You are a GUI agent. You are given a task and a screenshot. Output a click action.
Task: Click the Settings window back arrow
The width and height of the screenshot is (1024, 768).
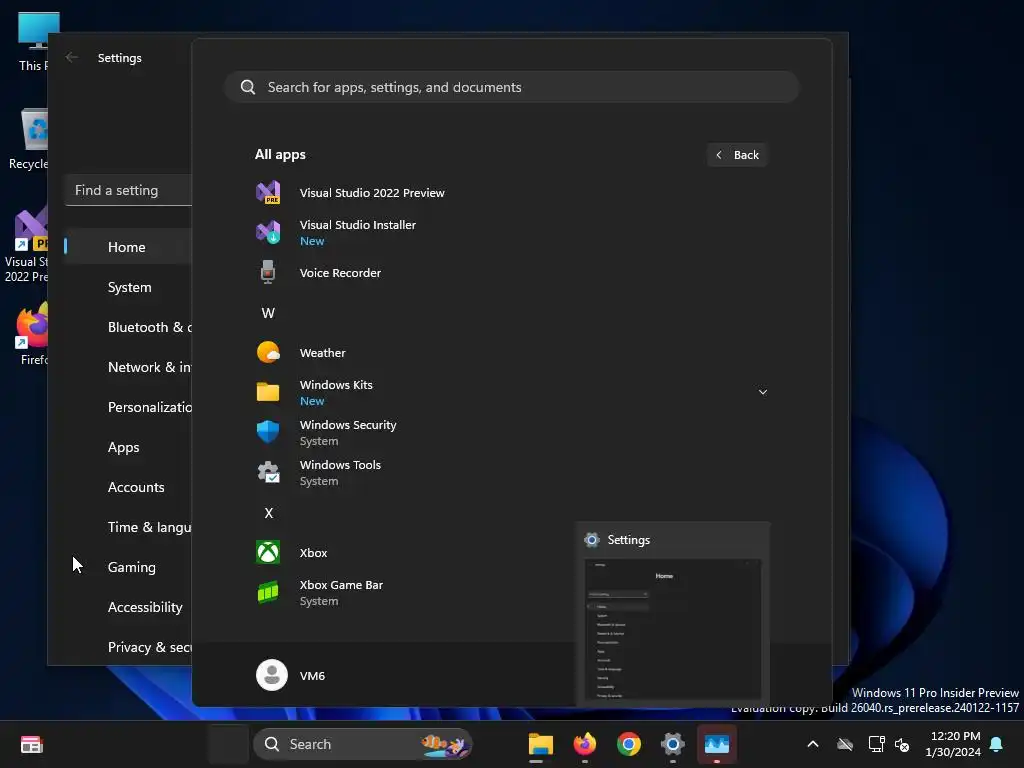tap(72, 57)
